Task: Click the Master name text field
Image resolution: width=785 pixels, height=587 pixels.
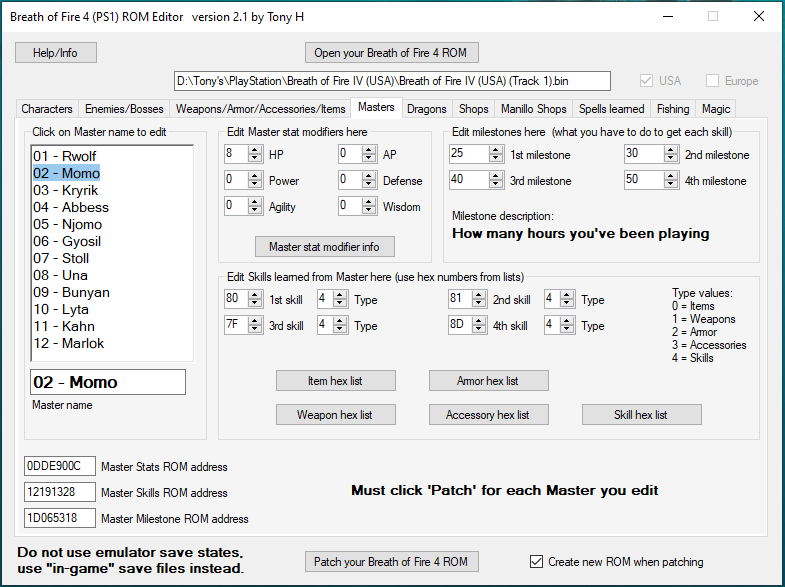Action: [108, 382]
